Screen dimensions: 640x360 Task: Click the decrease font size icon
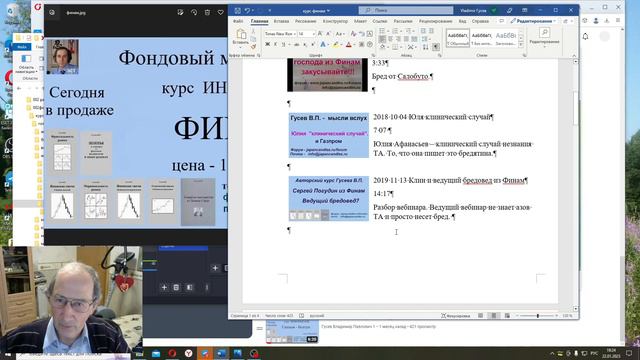[328, 33]
